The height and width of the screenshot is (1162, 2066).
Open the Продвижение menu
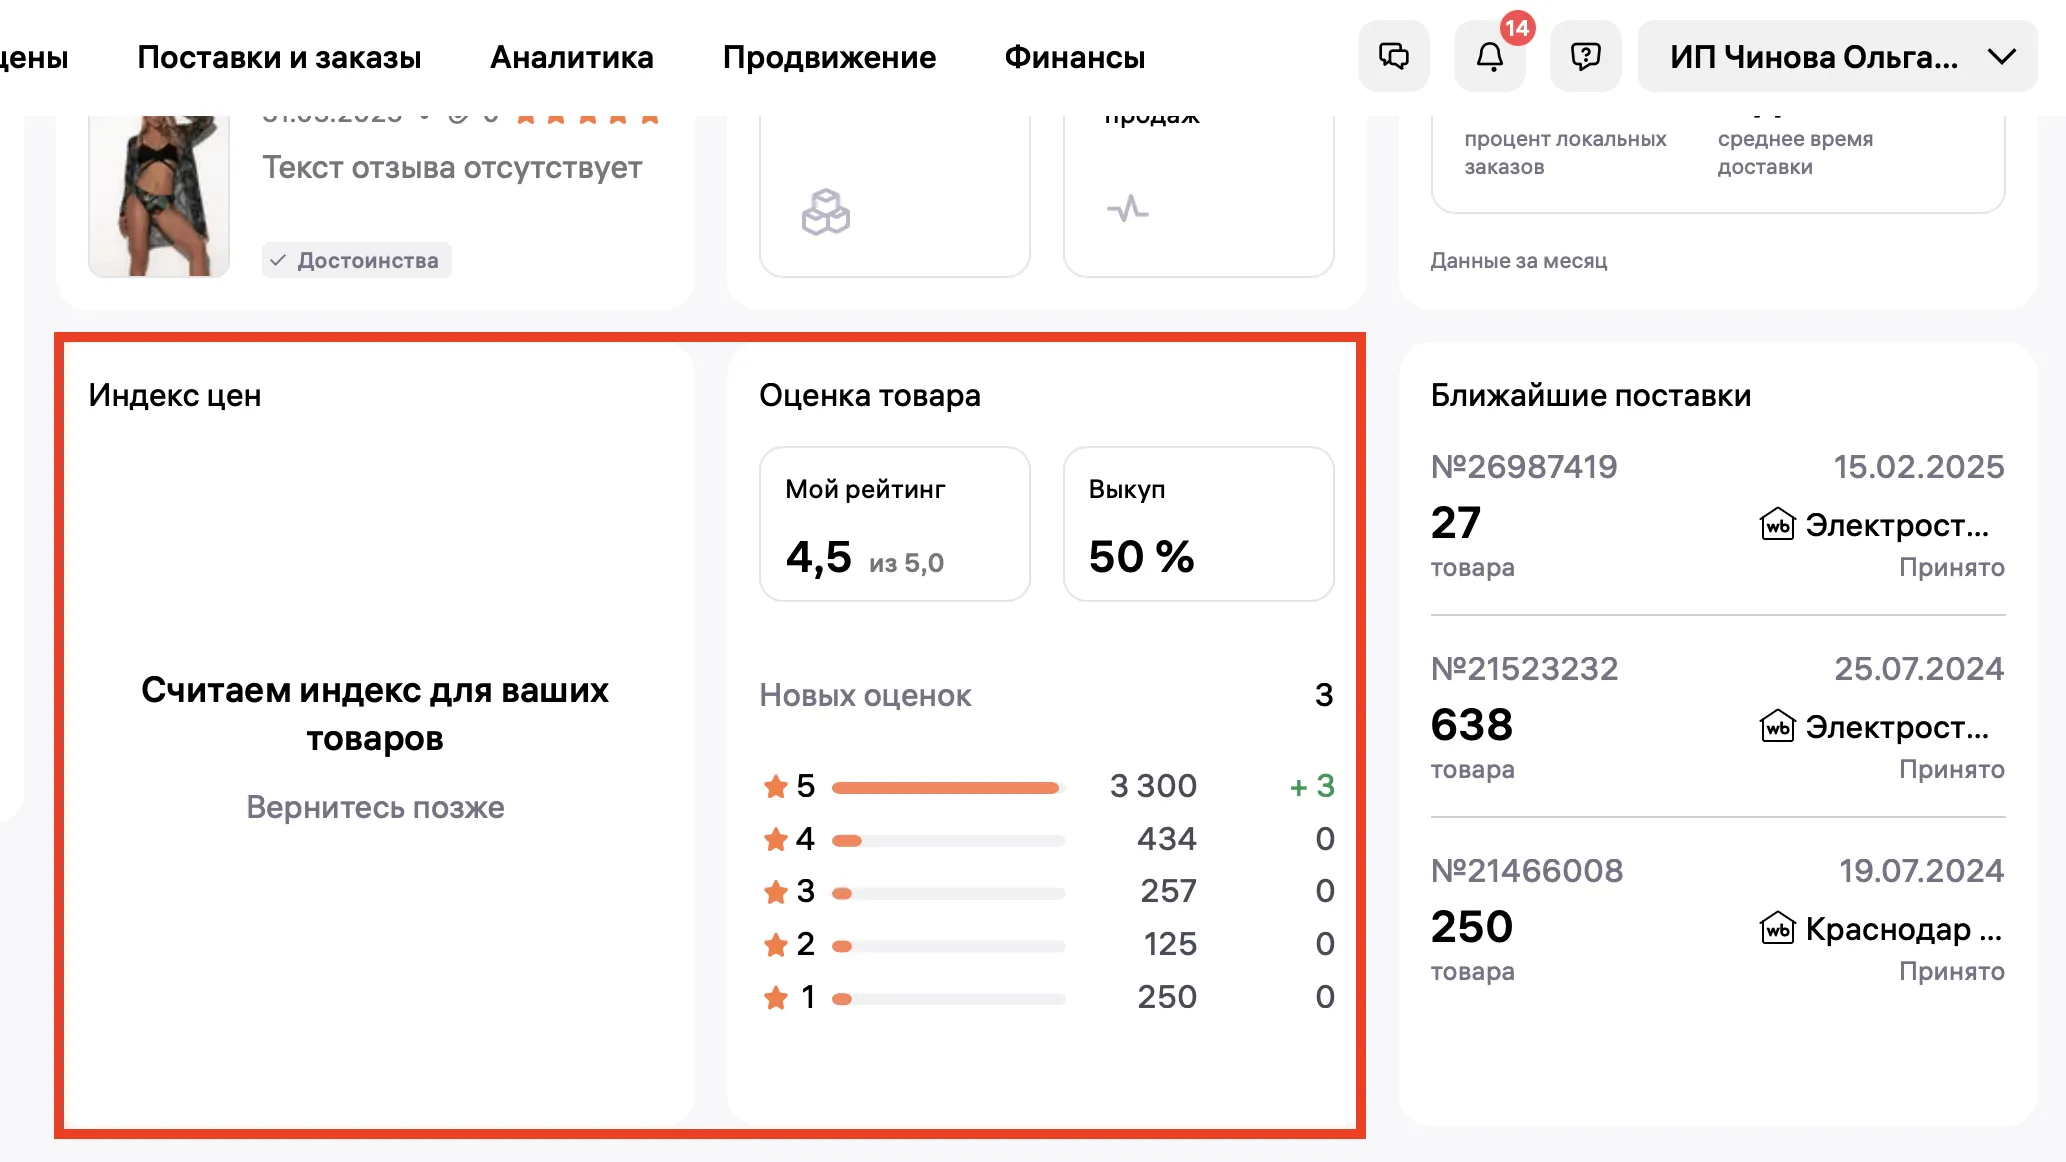[829, 57]
